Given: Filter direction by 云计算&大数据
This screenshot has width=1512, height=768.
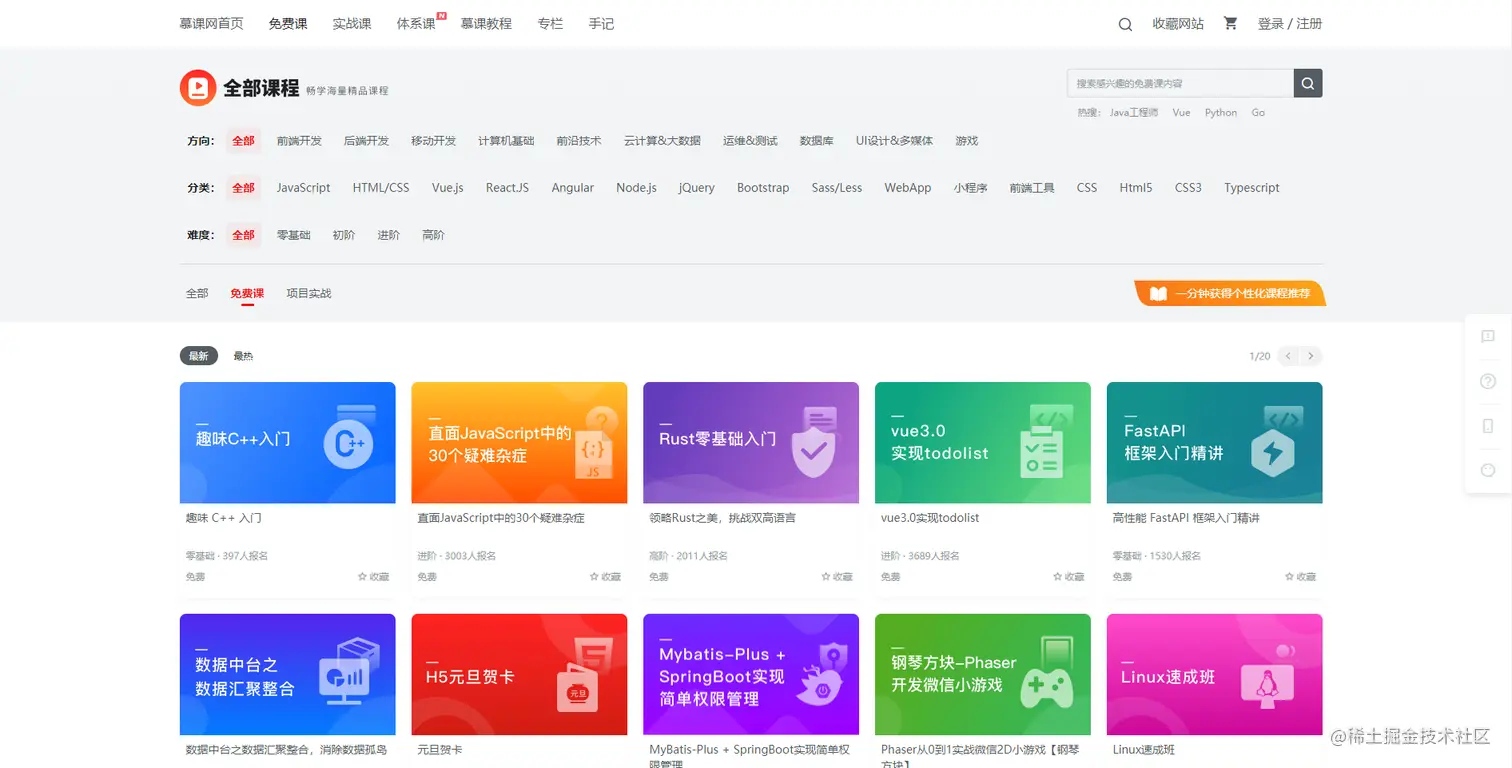Looking at the screenshot, I should (662, 141).
